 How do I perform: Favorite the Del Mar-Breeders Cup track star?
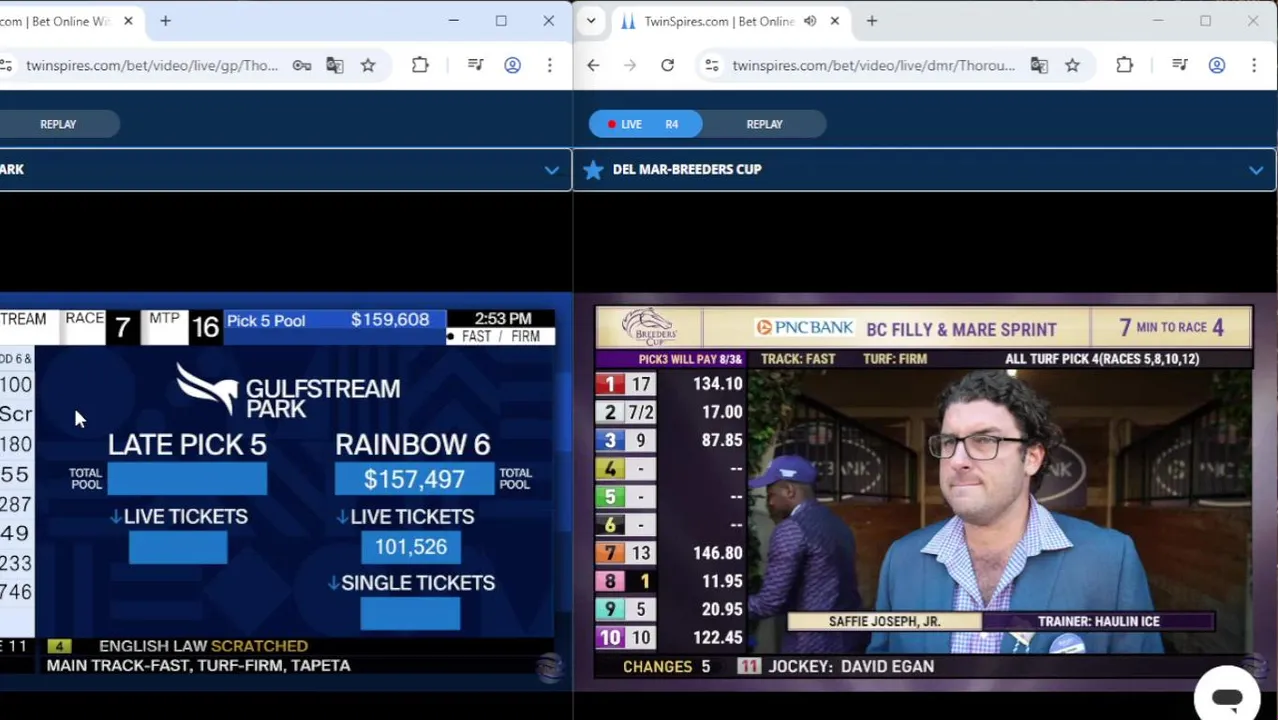click(x=593, y=170)
